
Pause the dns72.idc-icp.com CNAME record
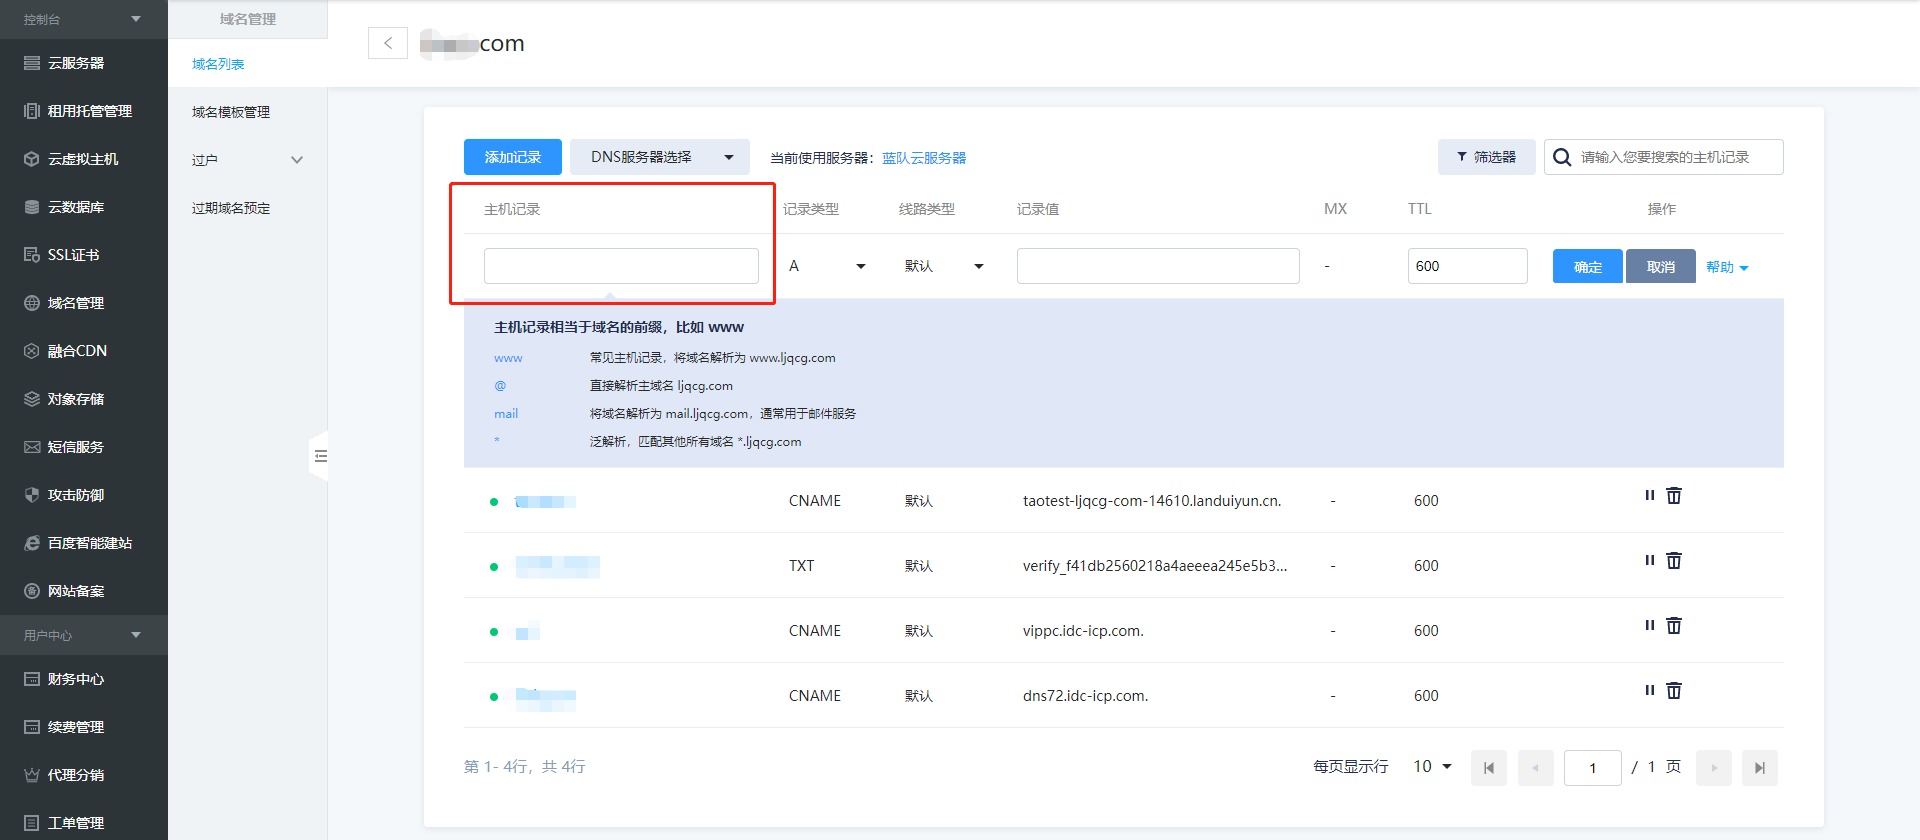(1649, 691)
